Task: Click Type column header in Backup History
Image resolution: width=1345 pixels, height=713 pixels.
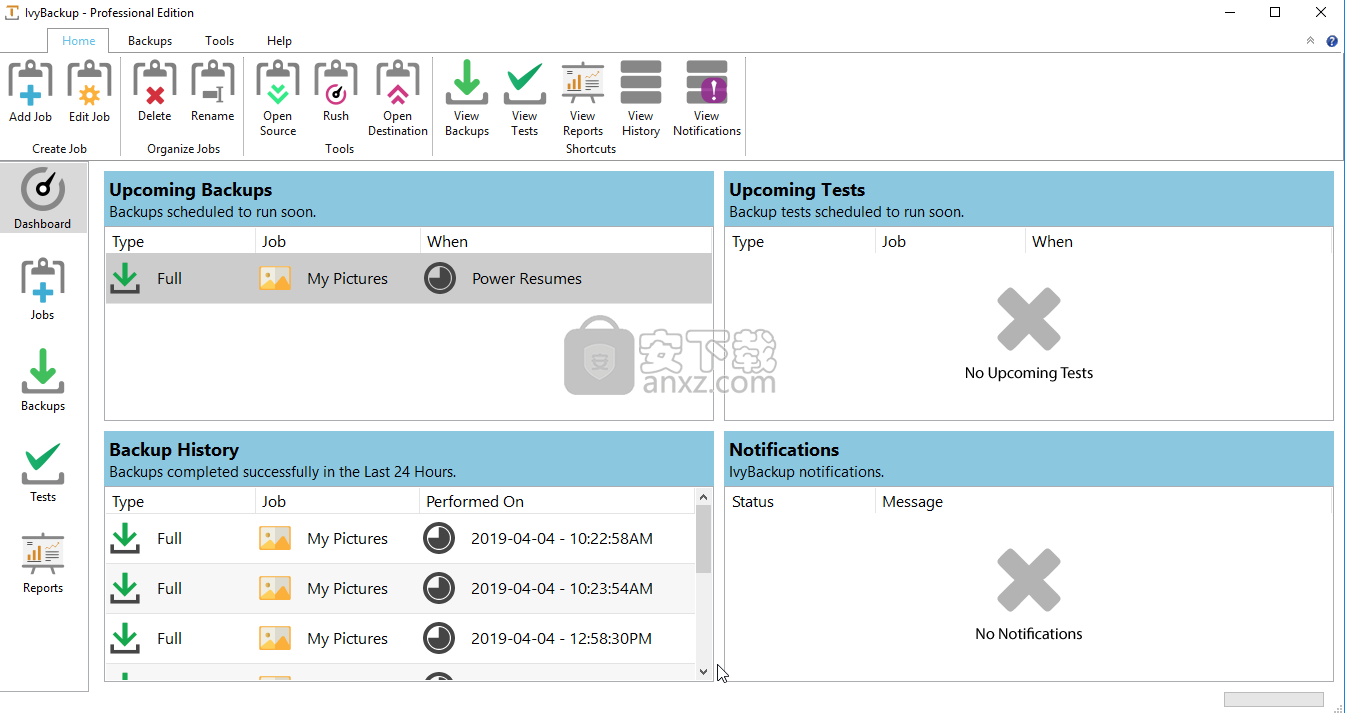Action: [x=180, y=501]
